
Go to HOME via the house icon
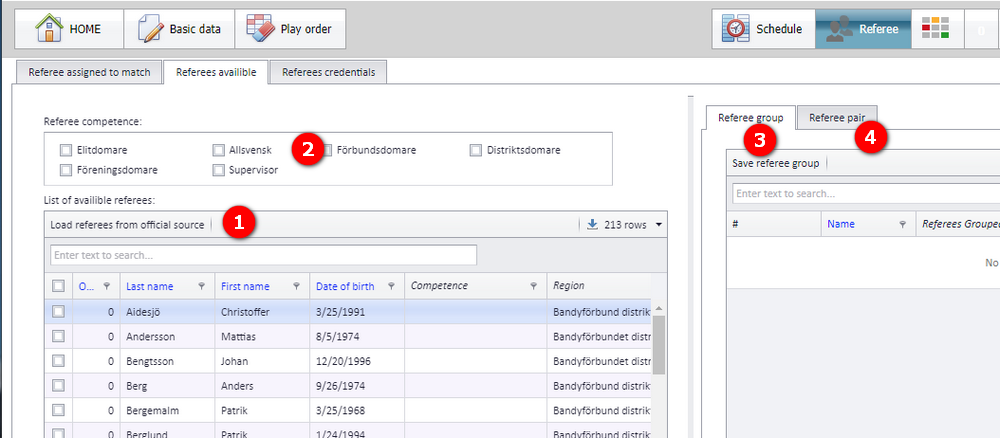49,29
